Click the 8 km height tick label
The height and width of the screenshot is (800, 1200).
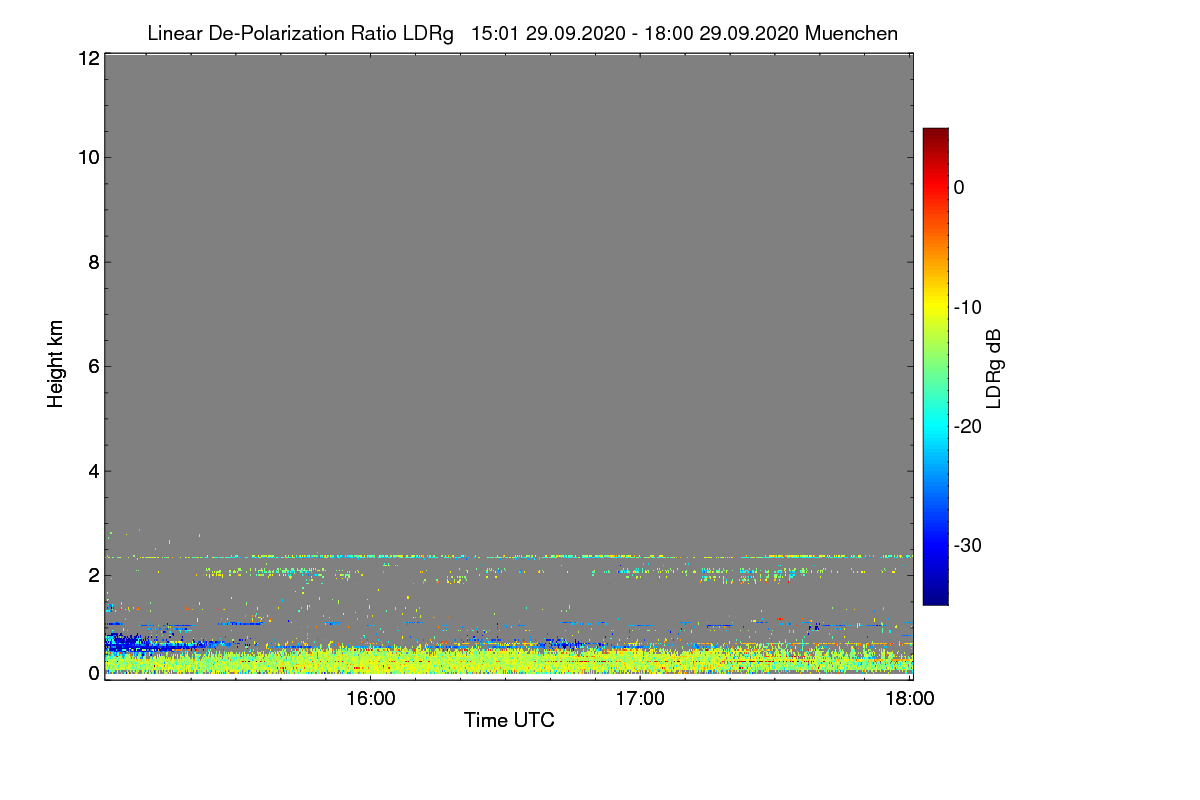click(x=92, y=262)
